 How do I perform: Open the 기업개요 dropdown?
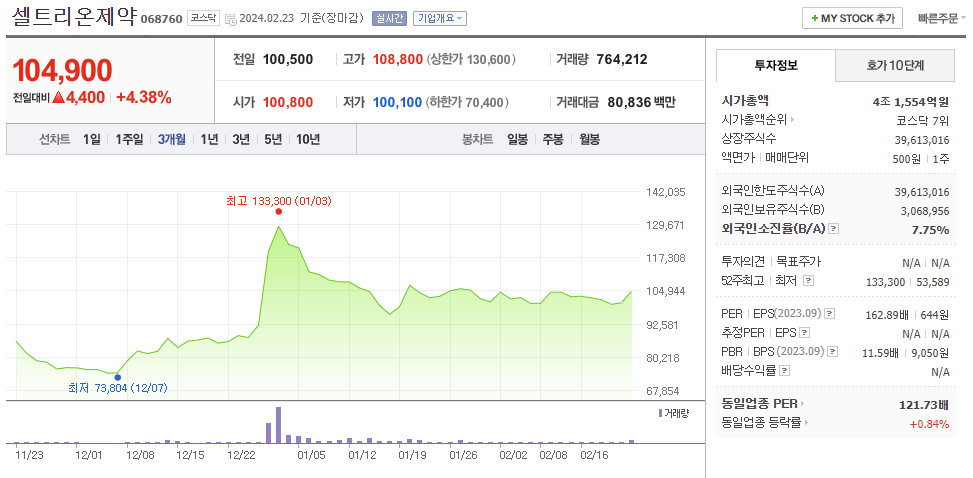[439, 19]
